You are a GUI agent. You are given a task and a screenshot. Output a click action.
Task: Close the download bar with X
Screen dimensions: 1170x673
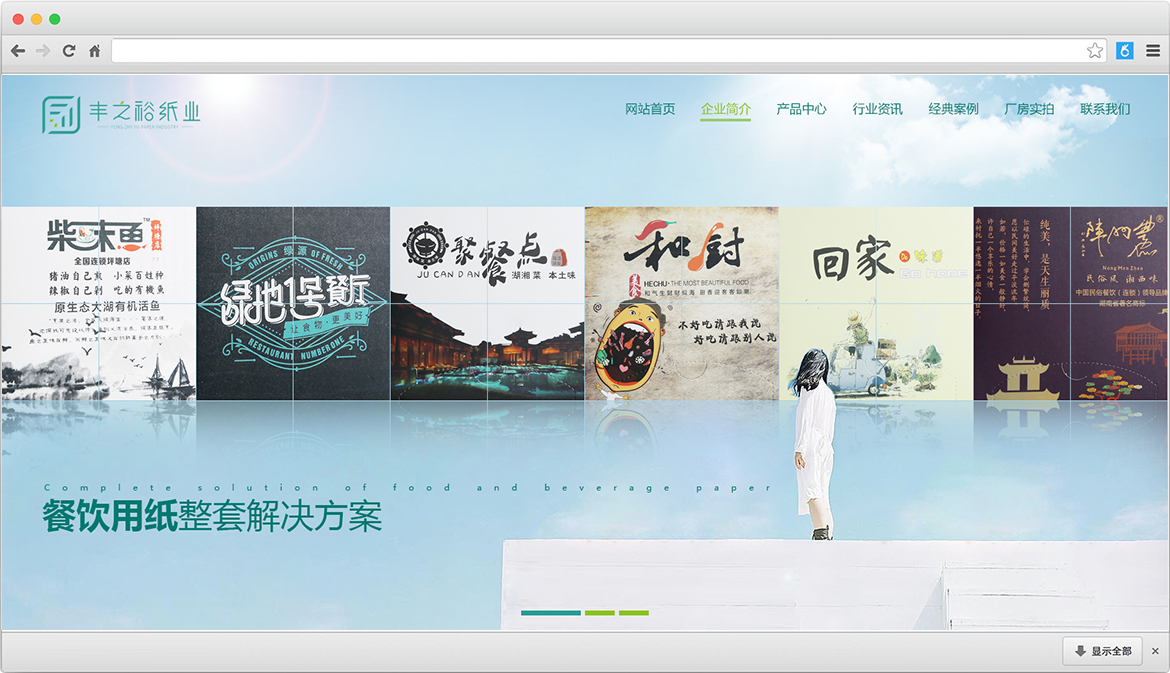pos(1155,651)
